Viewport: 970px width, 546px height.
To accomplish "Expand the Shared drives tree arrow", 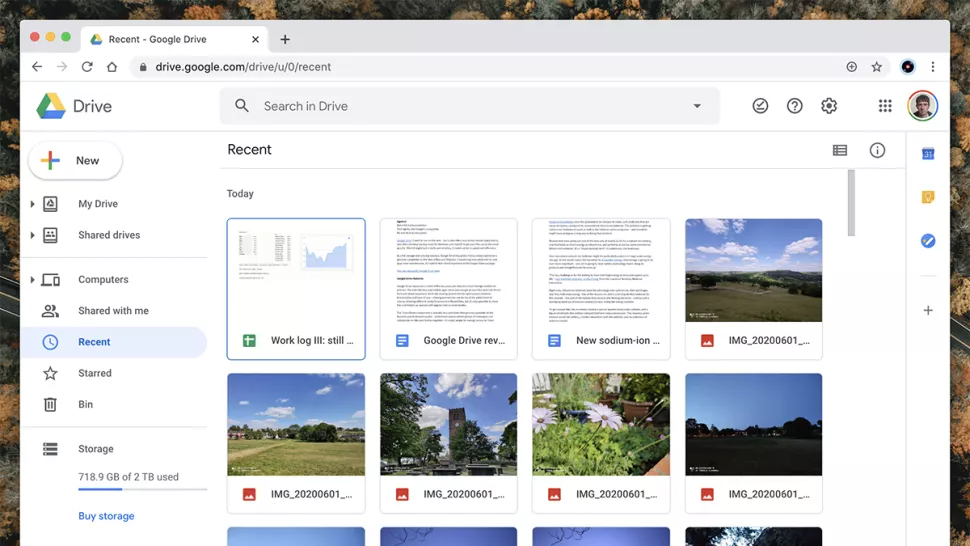I will point(32,235).
